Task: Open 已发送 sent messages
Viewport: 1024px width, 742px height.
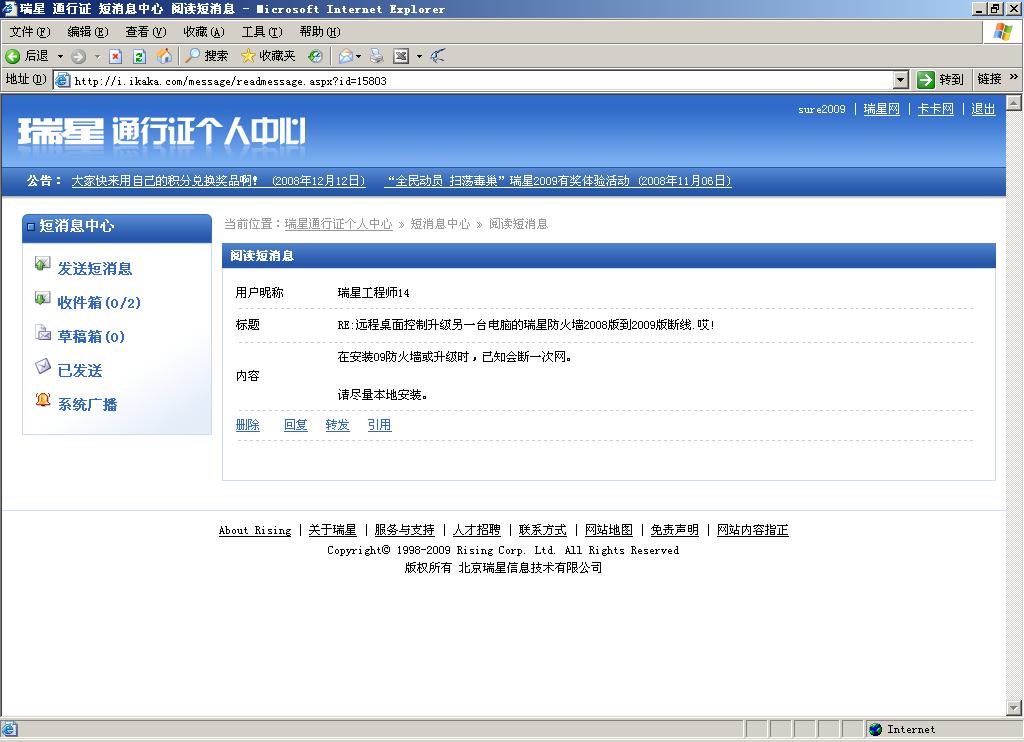Action: point(80,370)
